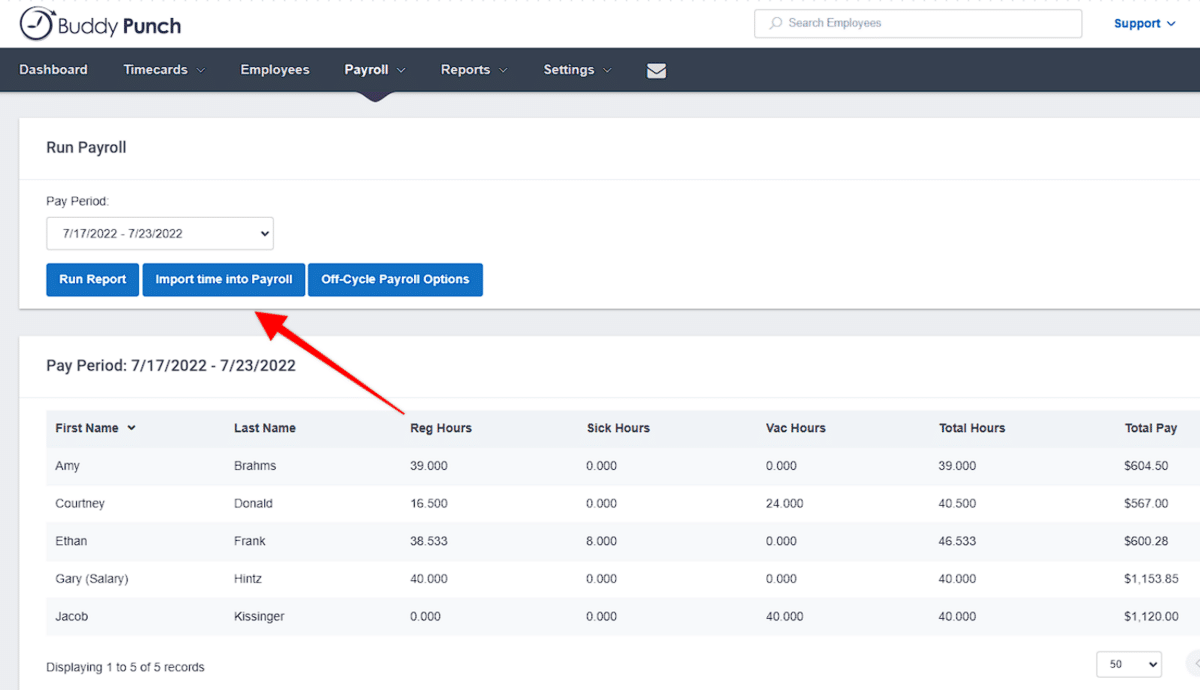The height and width of the screenshot is (690, 1200).
Task: Select the Courtney first name cell
Action: 80,504
